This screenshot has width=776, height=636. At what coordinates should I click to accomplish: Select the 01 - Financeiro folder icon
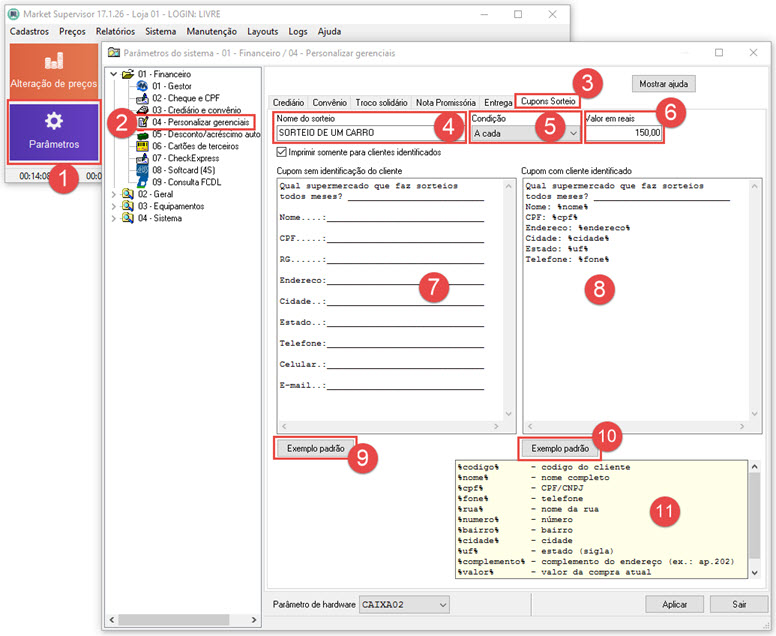[x=128, y=74]
